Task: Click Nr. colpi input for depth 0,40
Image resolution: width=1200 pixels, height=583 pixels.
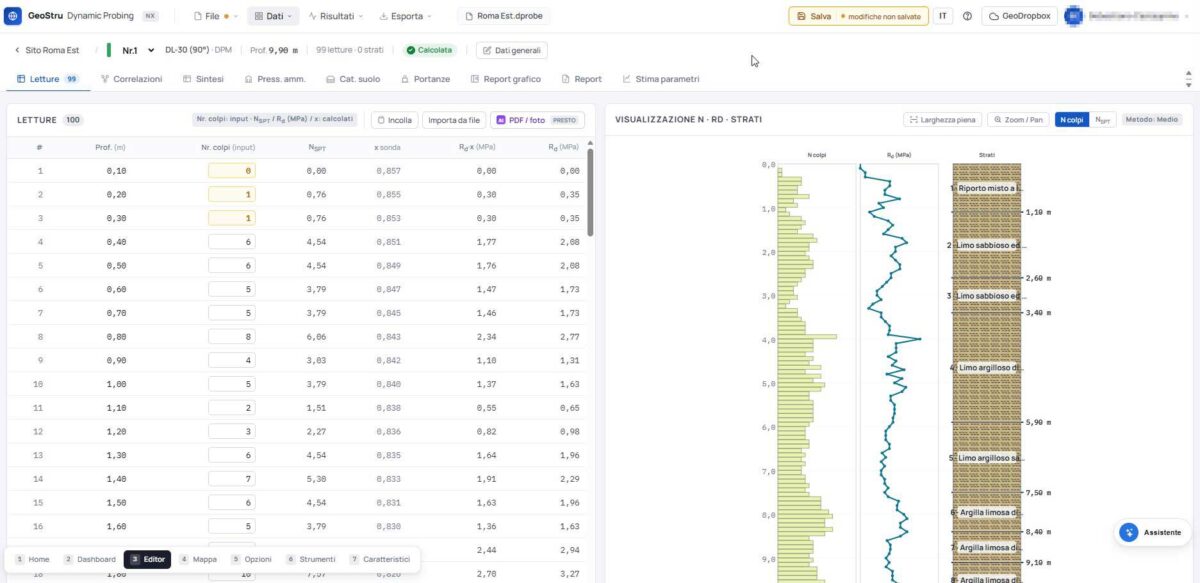Action: click(x=231, y=242)
